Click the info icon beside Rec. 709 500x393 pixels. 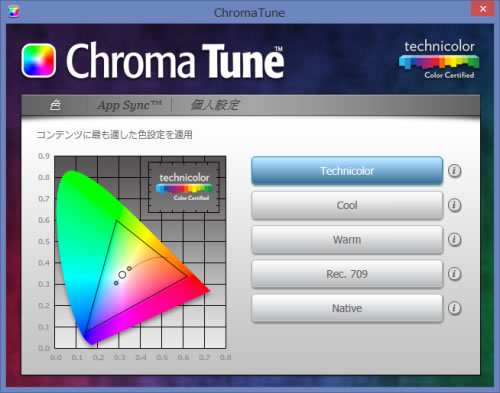point(454,274)
